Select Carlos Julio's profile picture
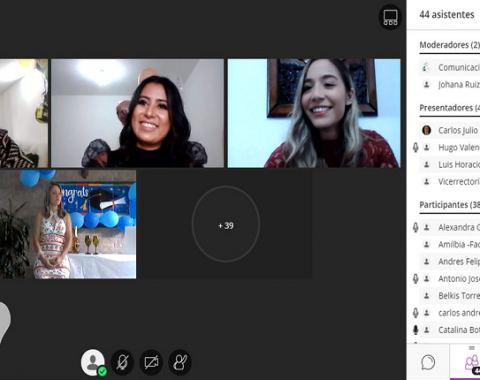The height and width of the screenshot is (380, 480). click(x=426, y=130)
